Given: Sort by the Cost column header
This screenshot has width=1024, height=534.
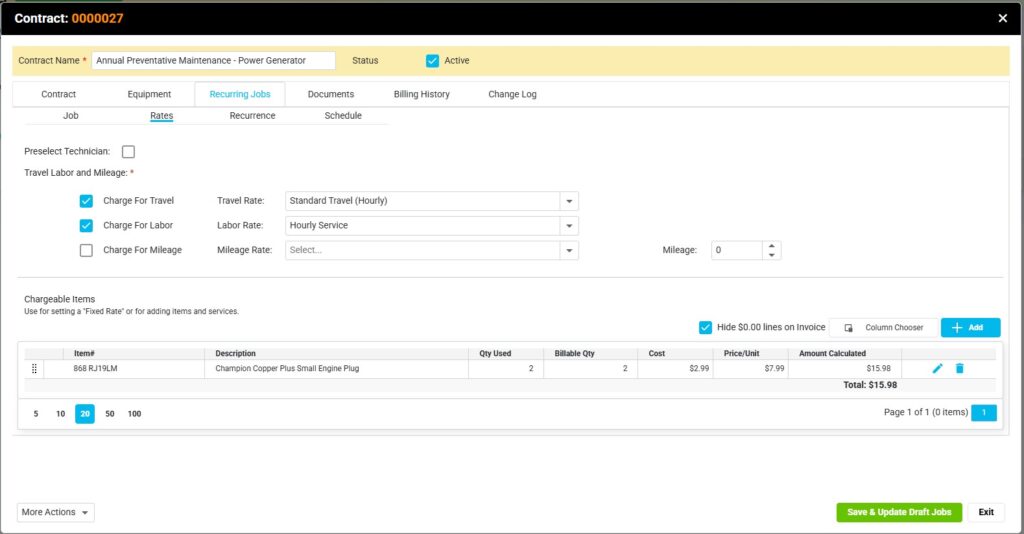Looking at the screenshot, I should tap(675, 353).
